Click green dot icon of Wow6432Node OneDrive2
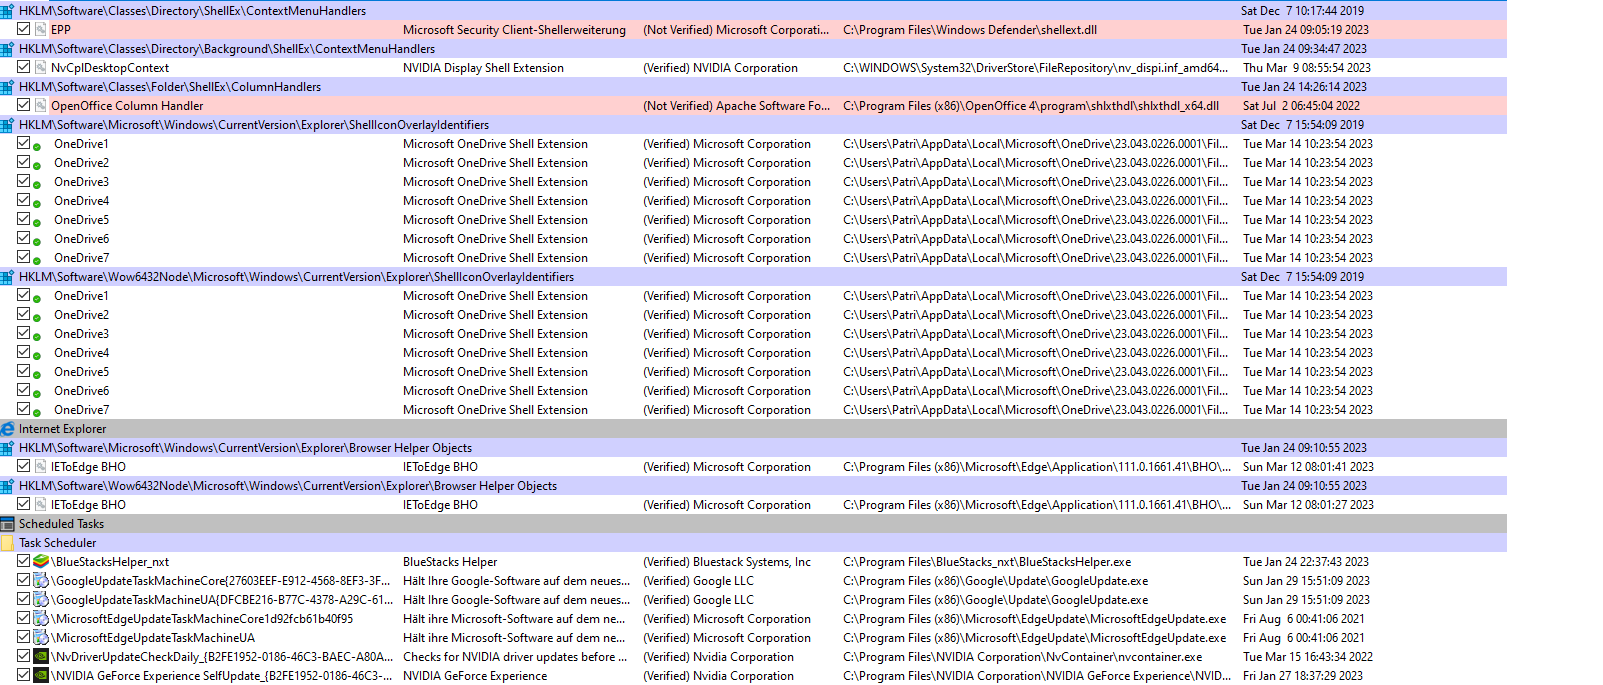The image size is (1603, 685). (37, 318)
